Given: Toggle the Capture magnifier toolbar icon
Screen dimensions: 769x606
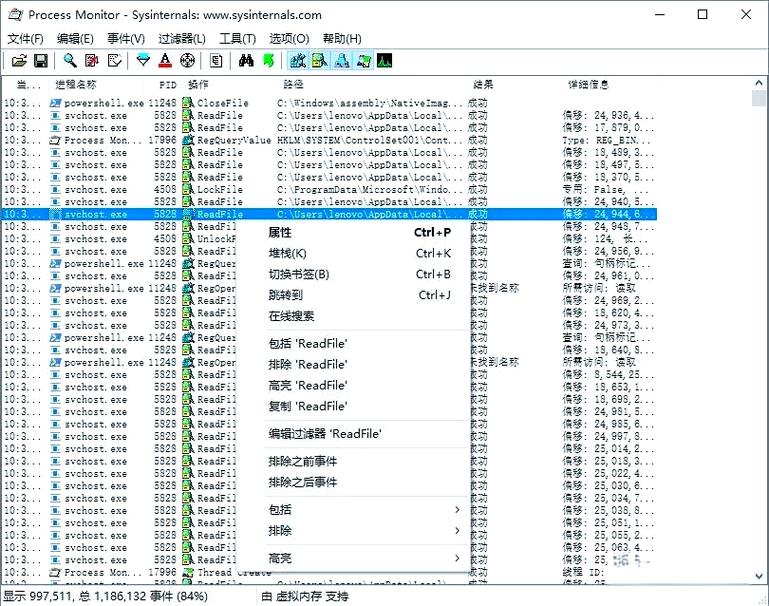Looking at the screenshot, I should point(70,61).
